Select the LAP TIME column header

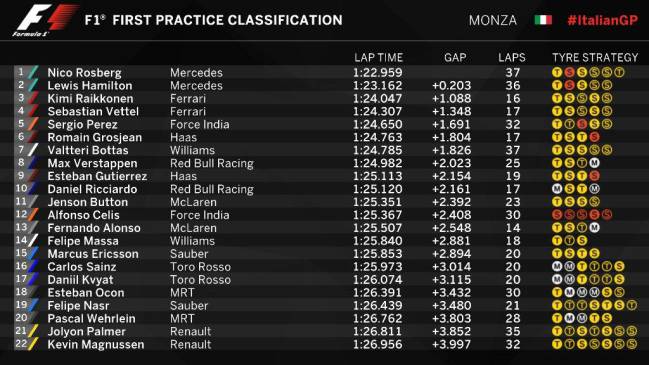tap(378, 58)
